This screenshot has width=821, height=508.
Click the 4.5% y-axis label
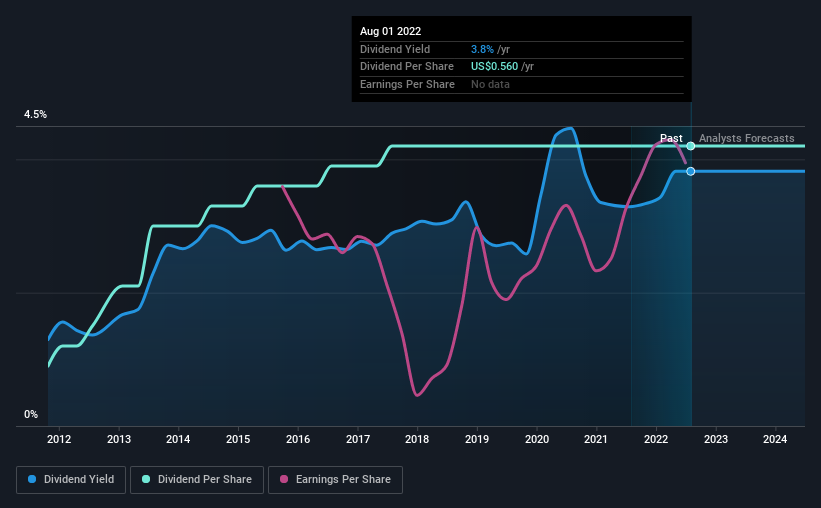coord(35,114)
